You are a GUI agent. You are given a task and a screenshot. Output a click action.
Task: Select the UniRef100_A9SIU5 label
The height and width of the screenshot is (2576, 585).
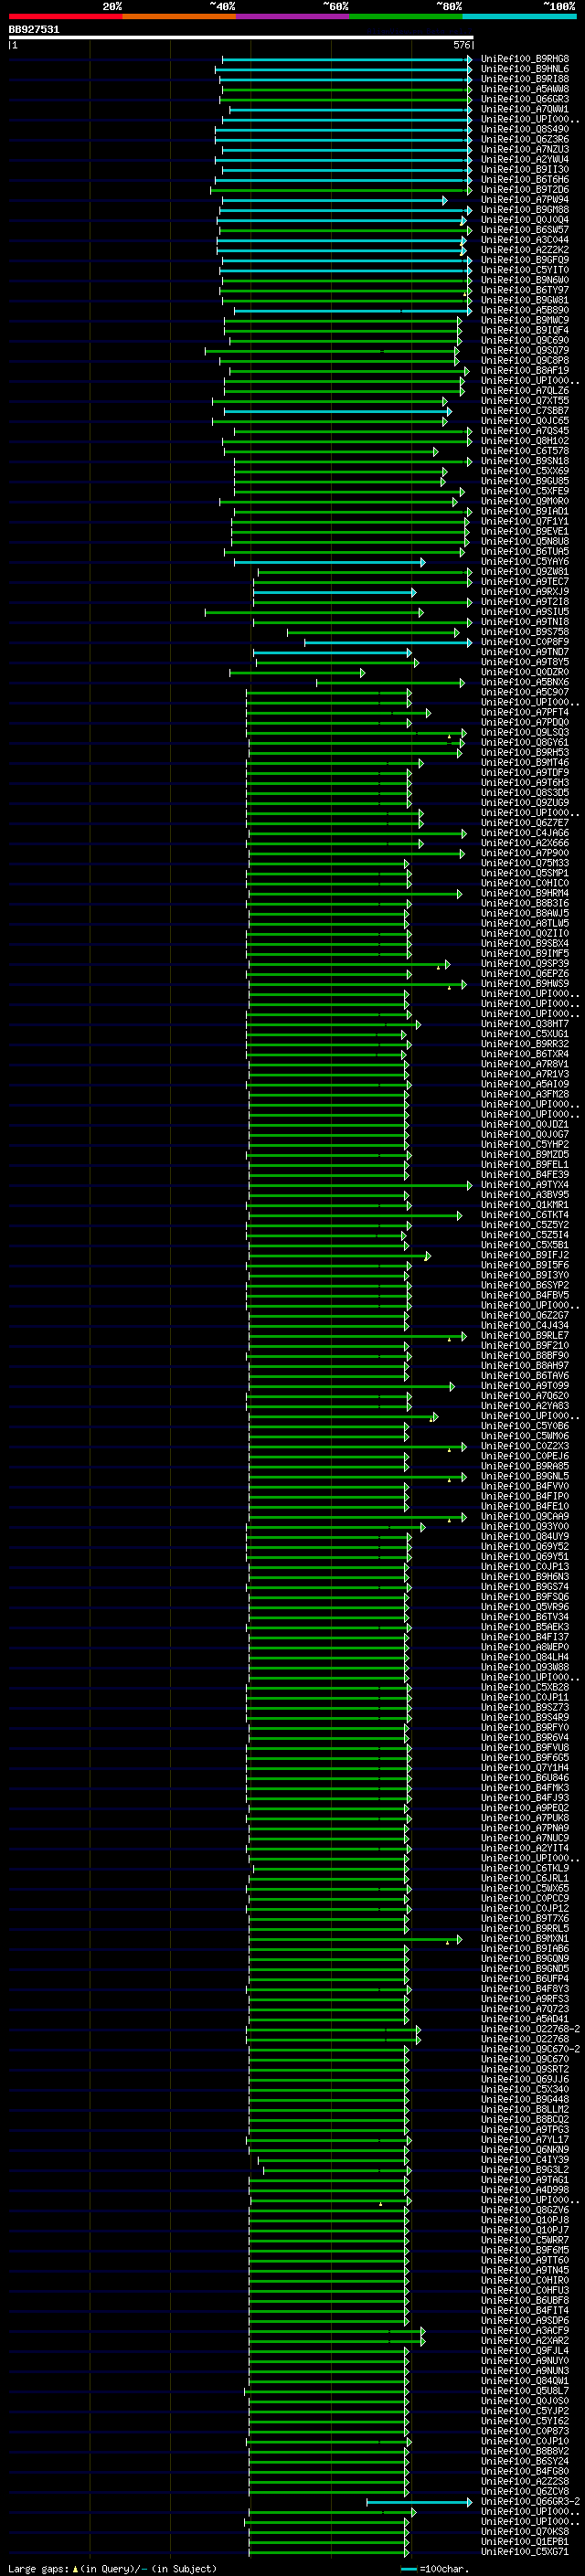coord(525,612)
